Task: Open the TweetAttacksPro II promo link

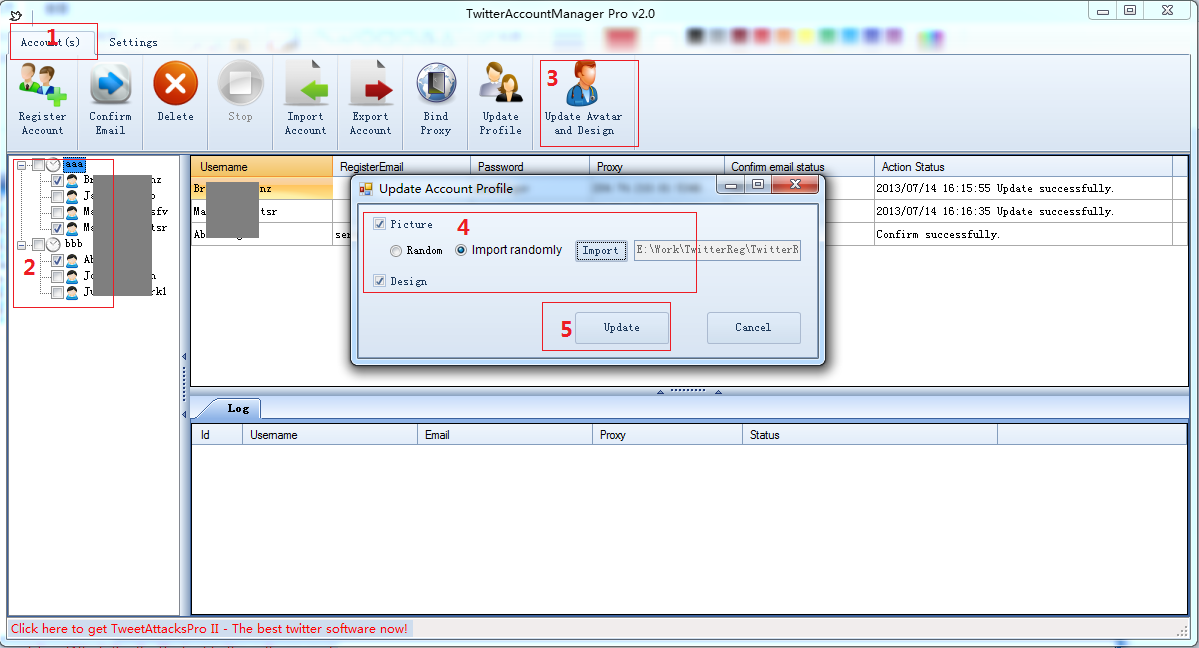Action: (x=209, y=629)
